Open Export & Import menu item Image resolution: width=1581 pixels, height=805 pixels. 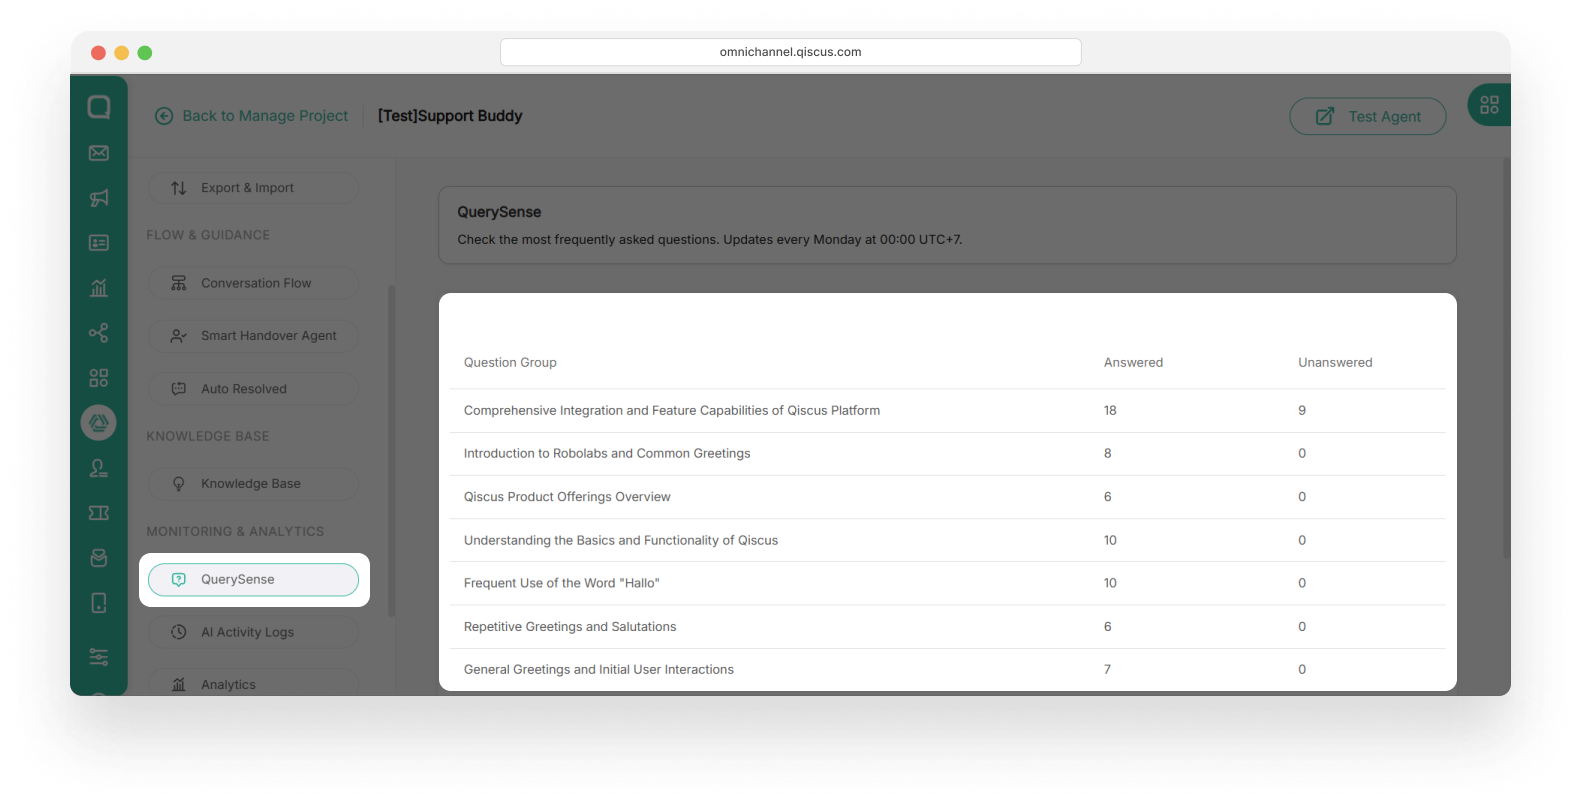point(253,188)
